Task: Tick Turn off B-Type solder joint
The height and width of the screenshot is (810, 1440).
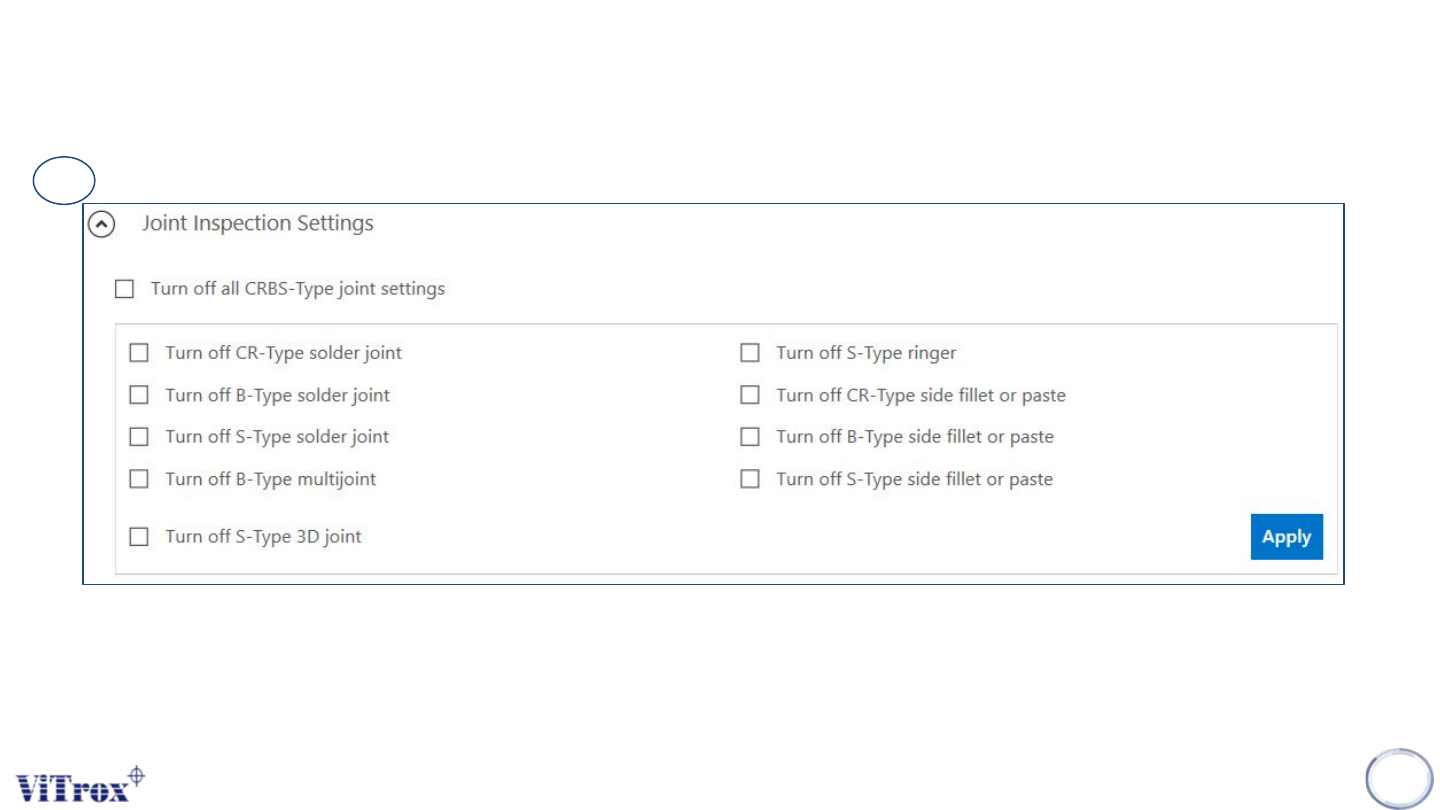Action: click(x=139, y=395)
